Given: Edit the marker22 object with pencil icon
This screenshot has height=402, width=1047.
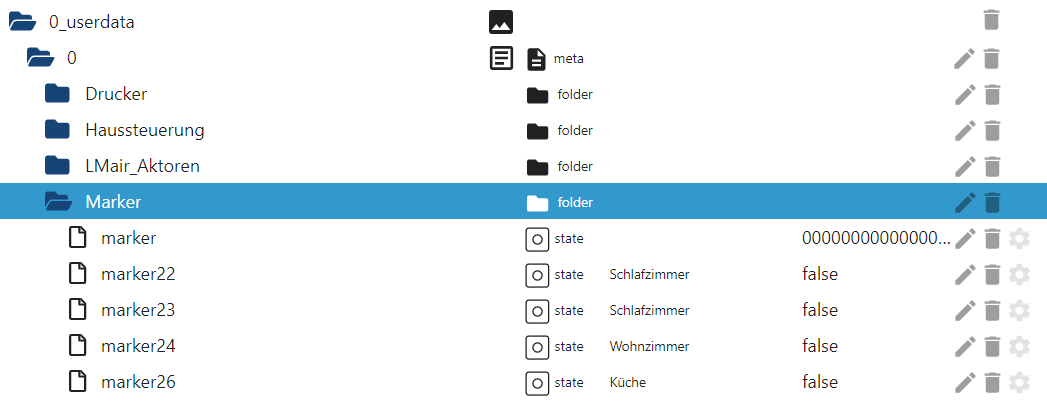Looking at the screenshot, I should [965, 274].
